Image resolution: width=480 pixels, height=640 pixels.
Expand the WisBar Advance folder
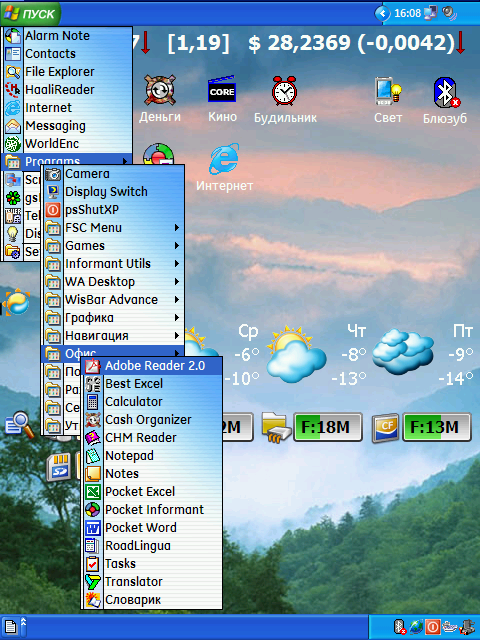[x=113, y=300]
